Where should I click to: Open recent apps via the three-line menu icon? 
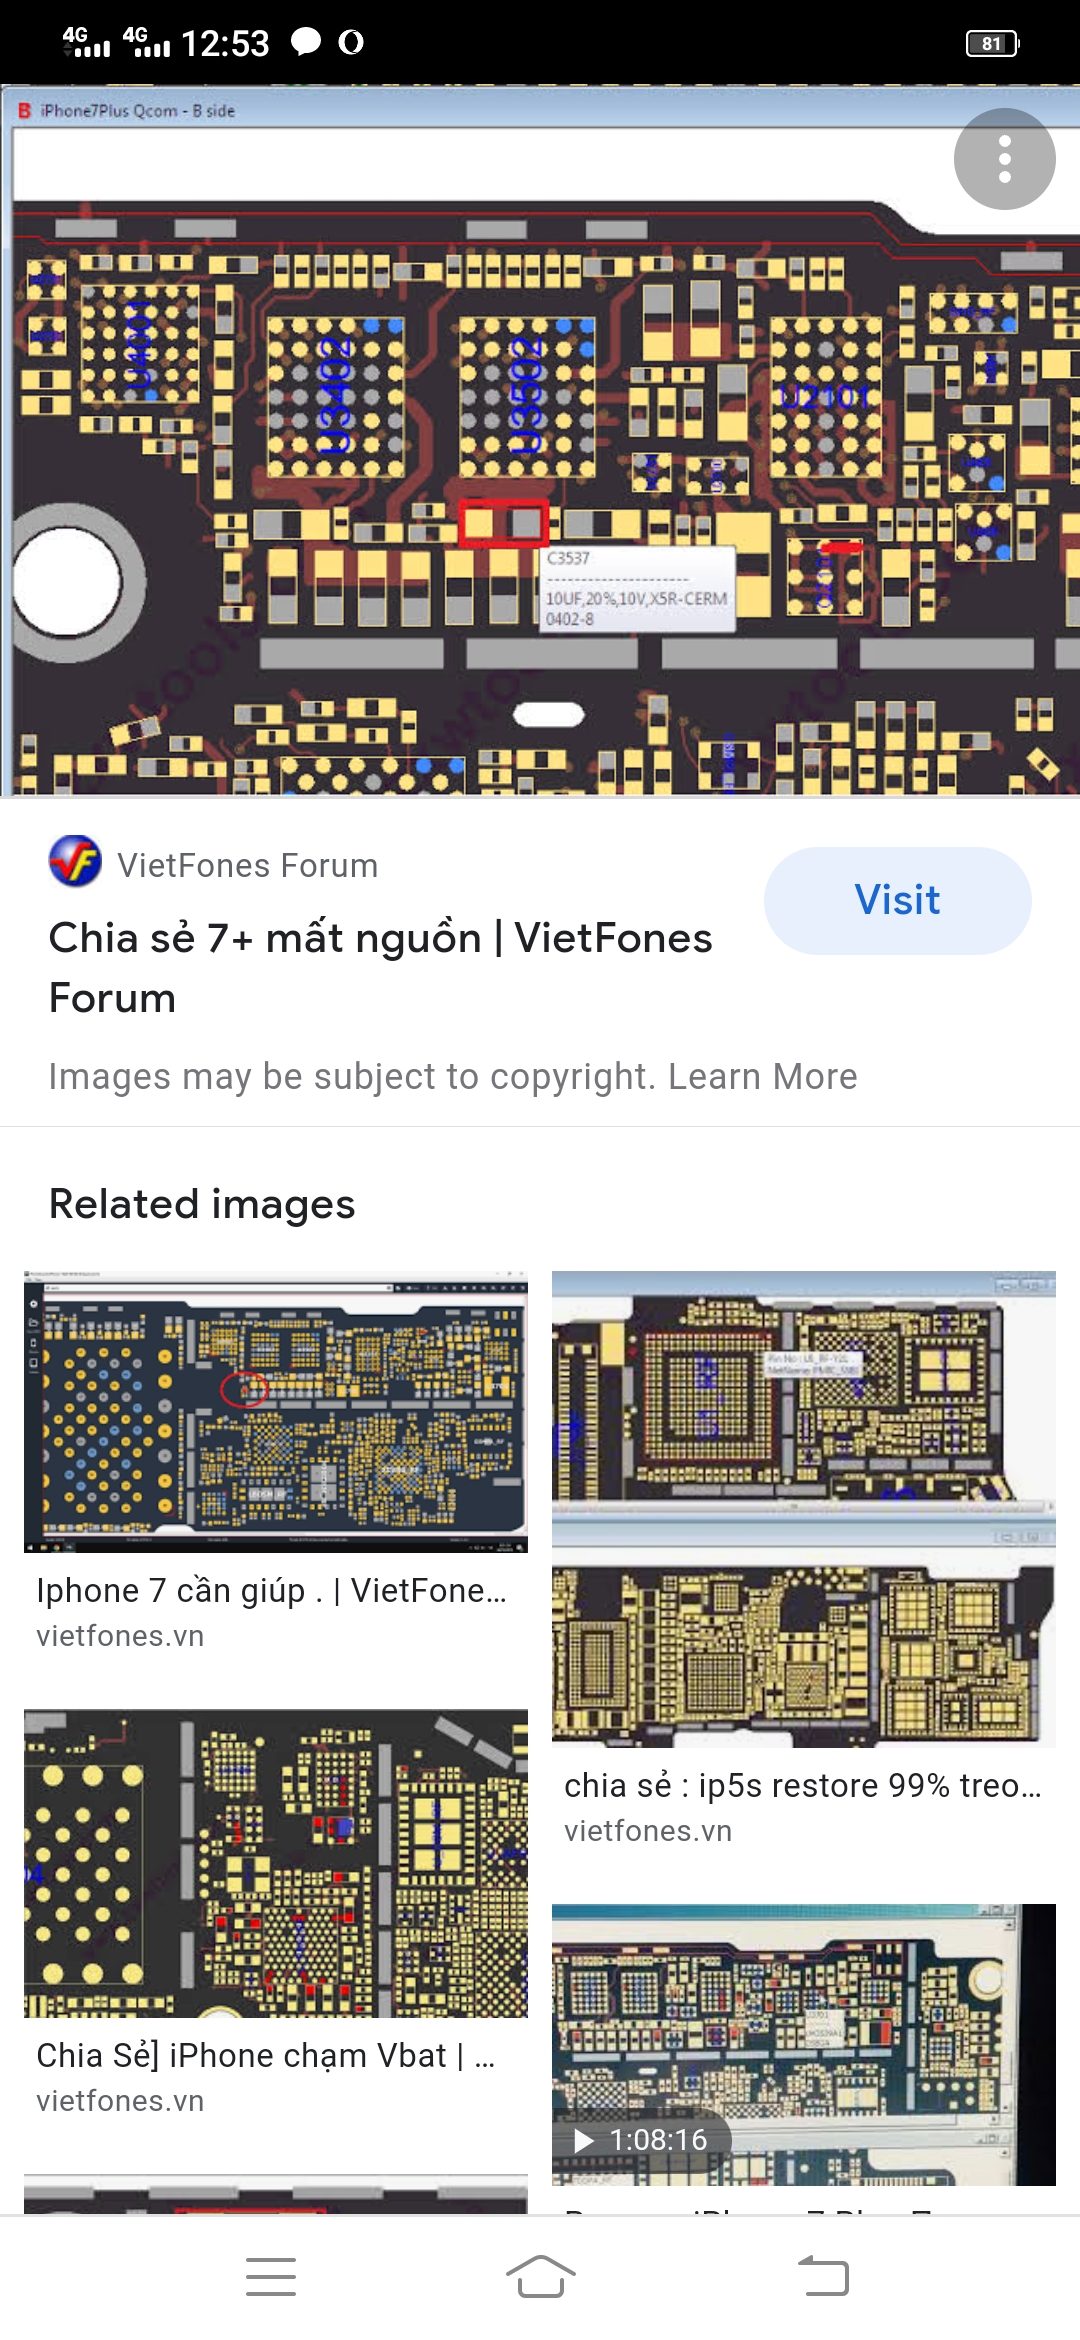[x=271, y=2277]
